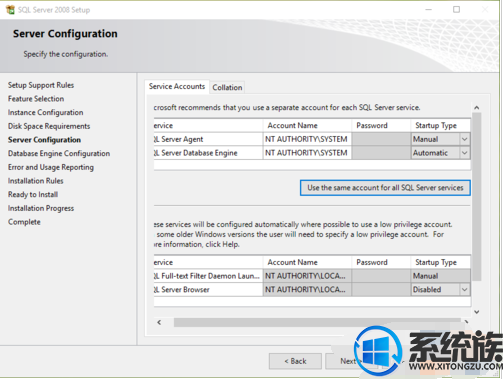
Task: Click the horizontal scrollbar left arrow
Action: [x=159, y=322]
